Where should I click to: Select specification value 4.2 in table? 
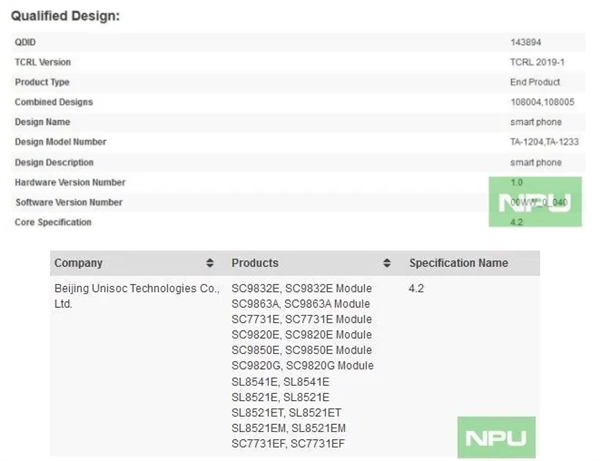(x=416, y=288)
